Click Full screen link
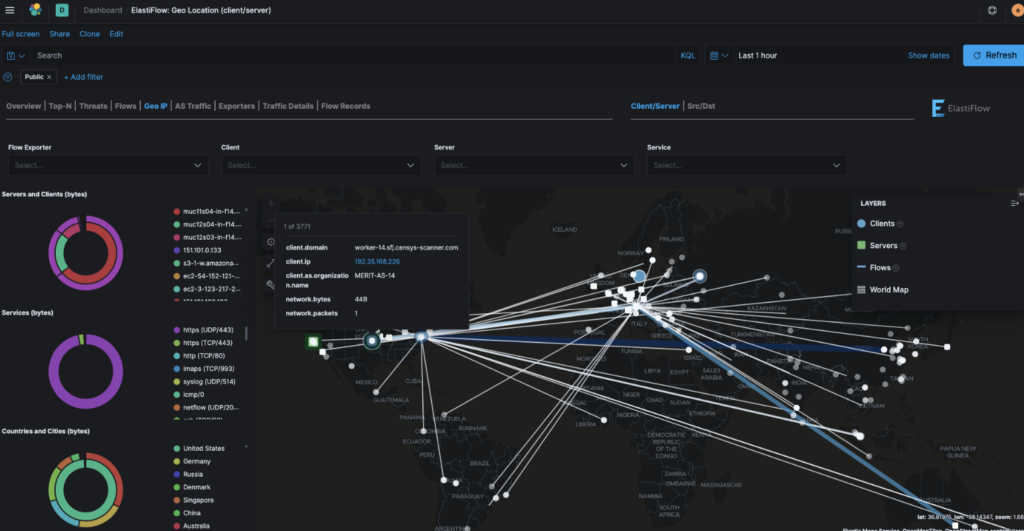This screenshot has width=1024, height=531. (x=20, y=34)
